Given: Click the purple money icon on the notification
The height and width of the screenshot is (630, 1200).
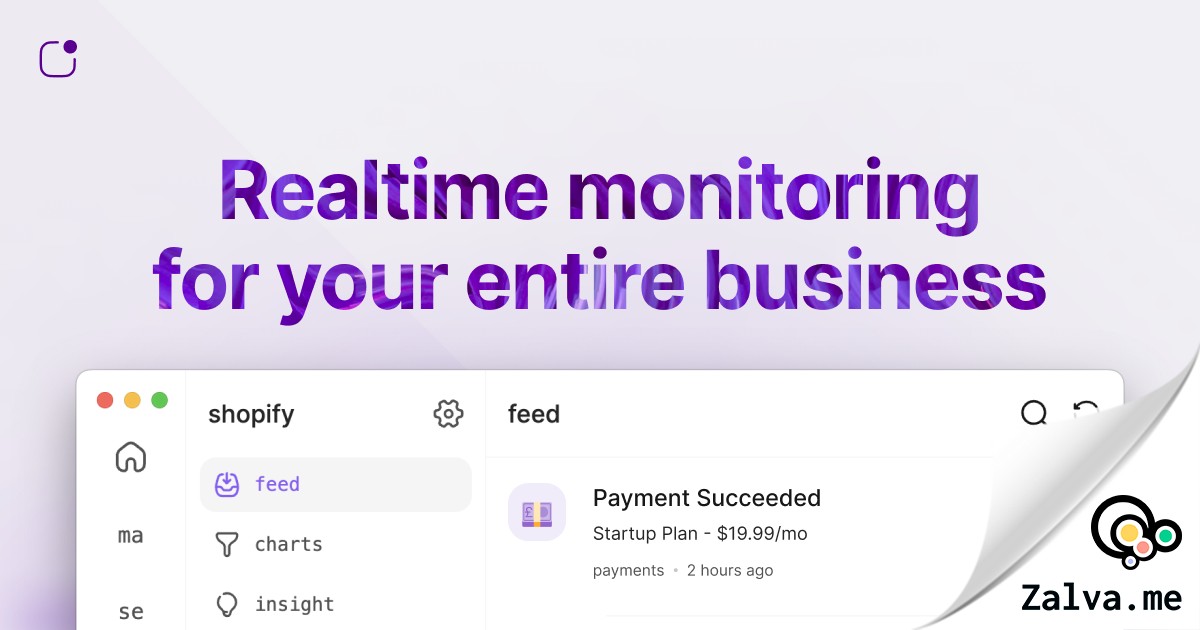Looking at the screenshot, I should coord(537,512).
